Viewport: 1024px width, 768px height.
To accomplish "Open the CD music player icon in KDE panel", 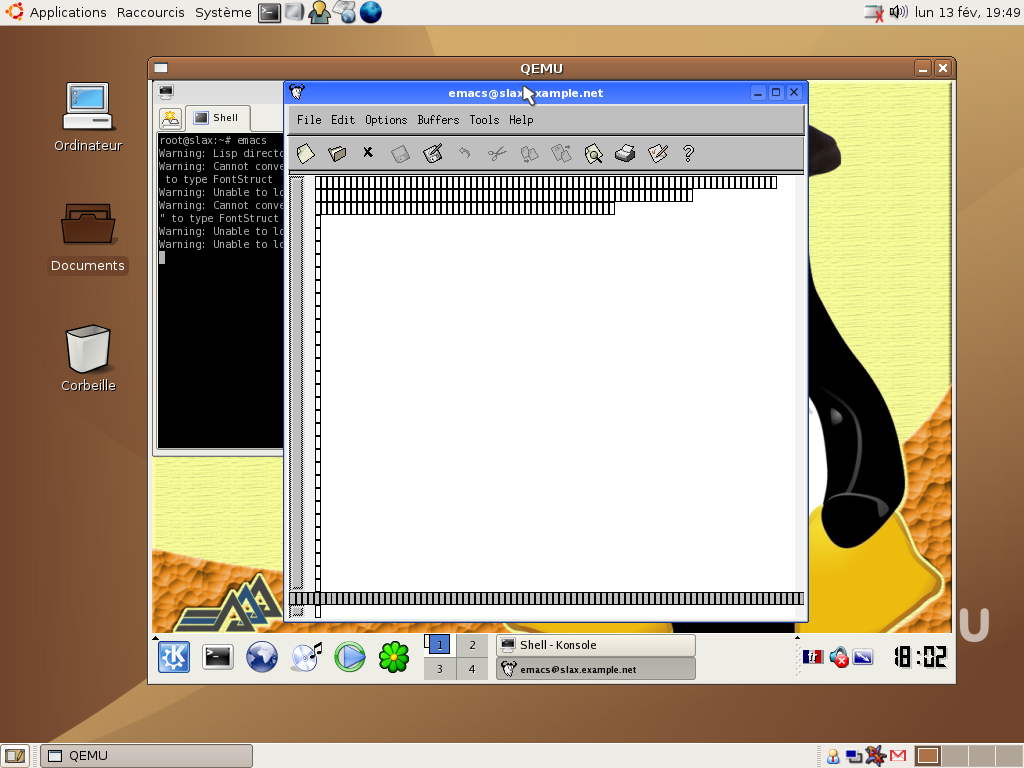I will [306, 657].
